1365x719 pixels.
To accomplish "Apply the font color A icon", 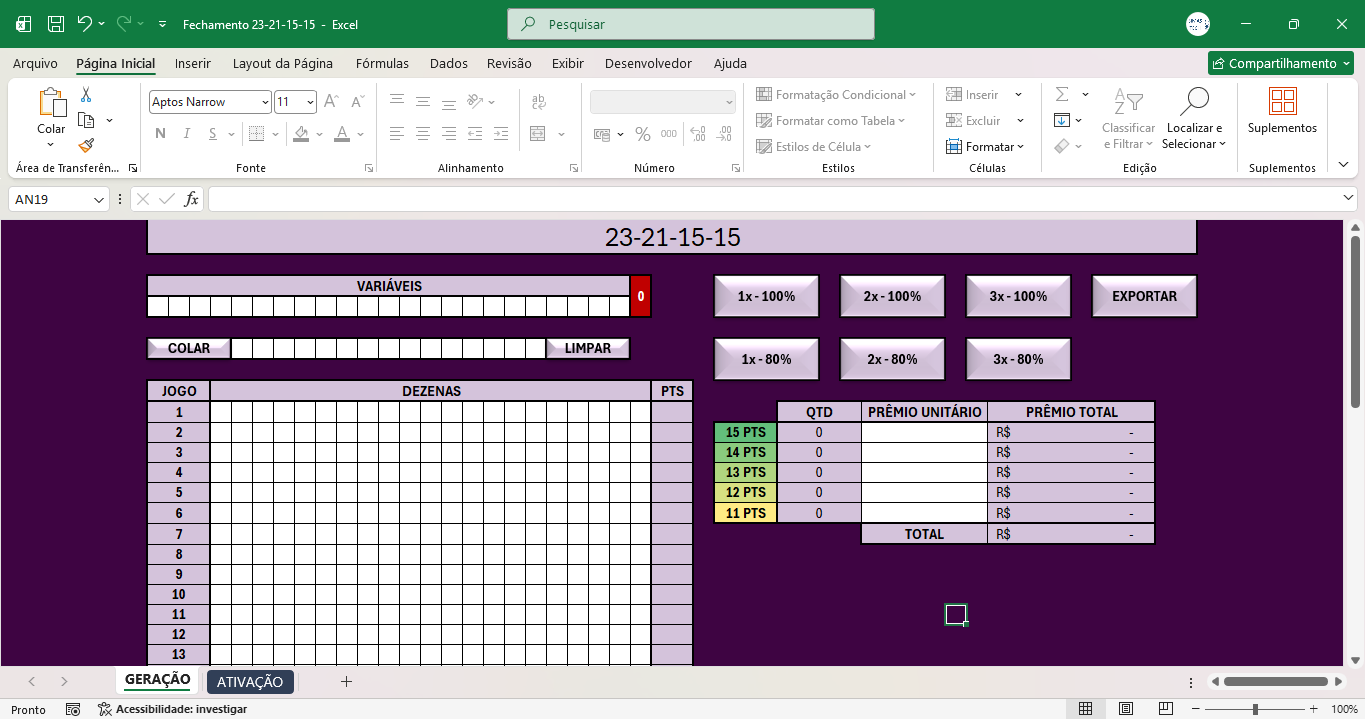I will (342, 134).
